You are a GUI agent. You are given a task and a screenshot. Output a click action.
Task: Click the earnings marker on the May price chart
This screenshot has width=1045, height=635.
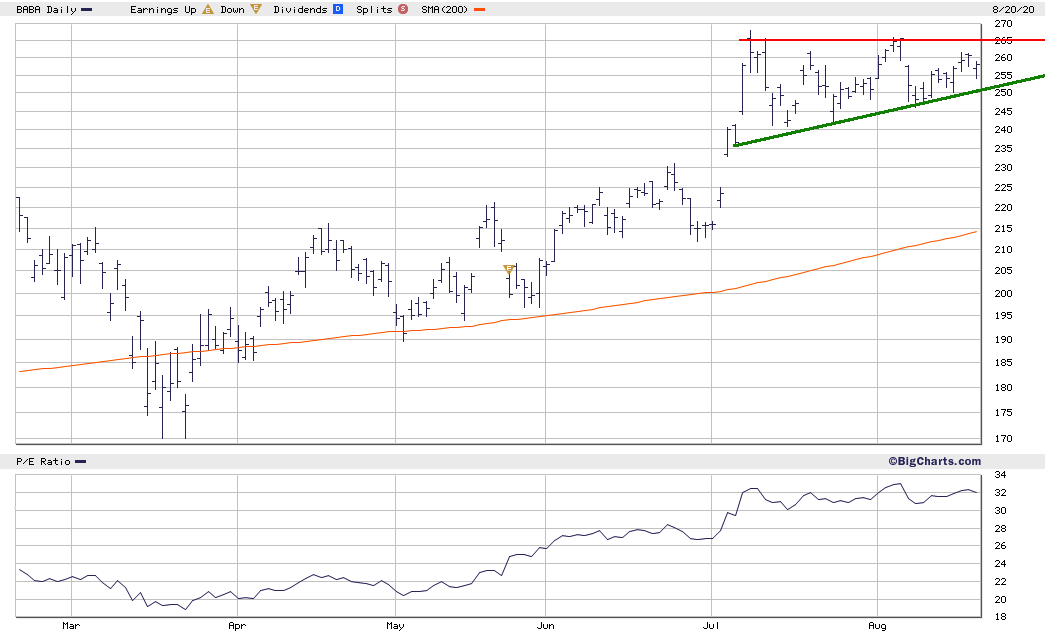click(509, 269)
